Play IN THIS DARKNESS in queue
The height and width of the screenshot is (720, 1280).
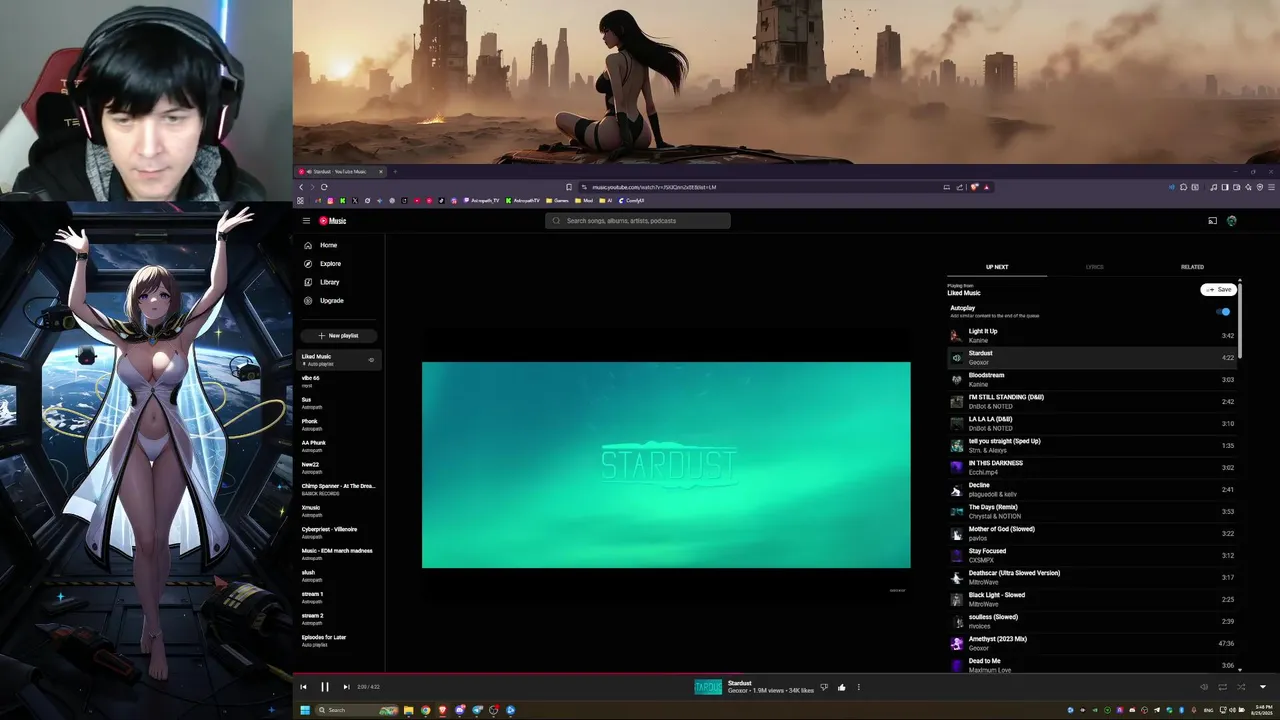click(1093, 468)
